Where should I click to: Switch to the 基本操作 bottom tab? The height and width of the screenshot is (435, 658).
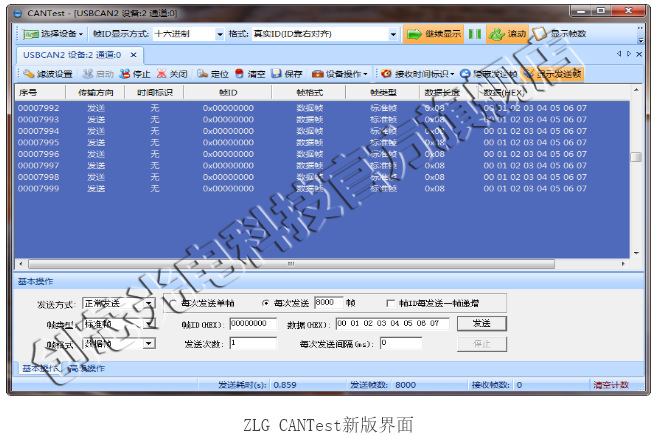coord(41,368)
